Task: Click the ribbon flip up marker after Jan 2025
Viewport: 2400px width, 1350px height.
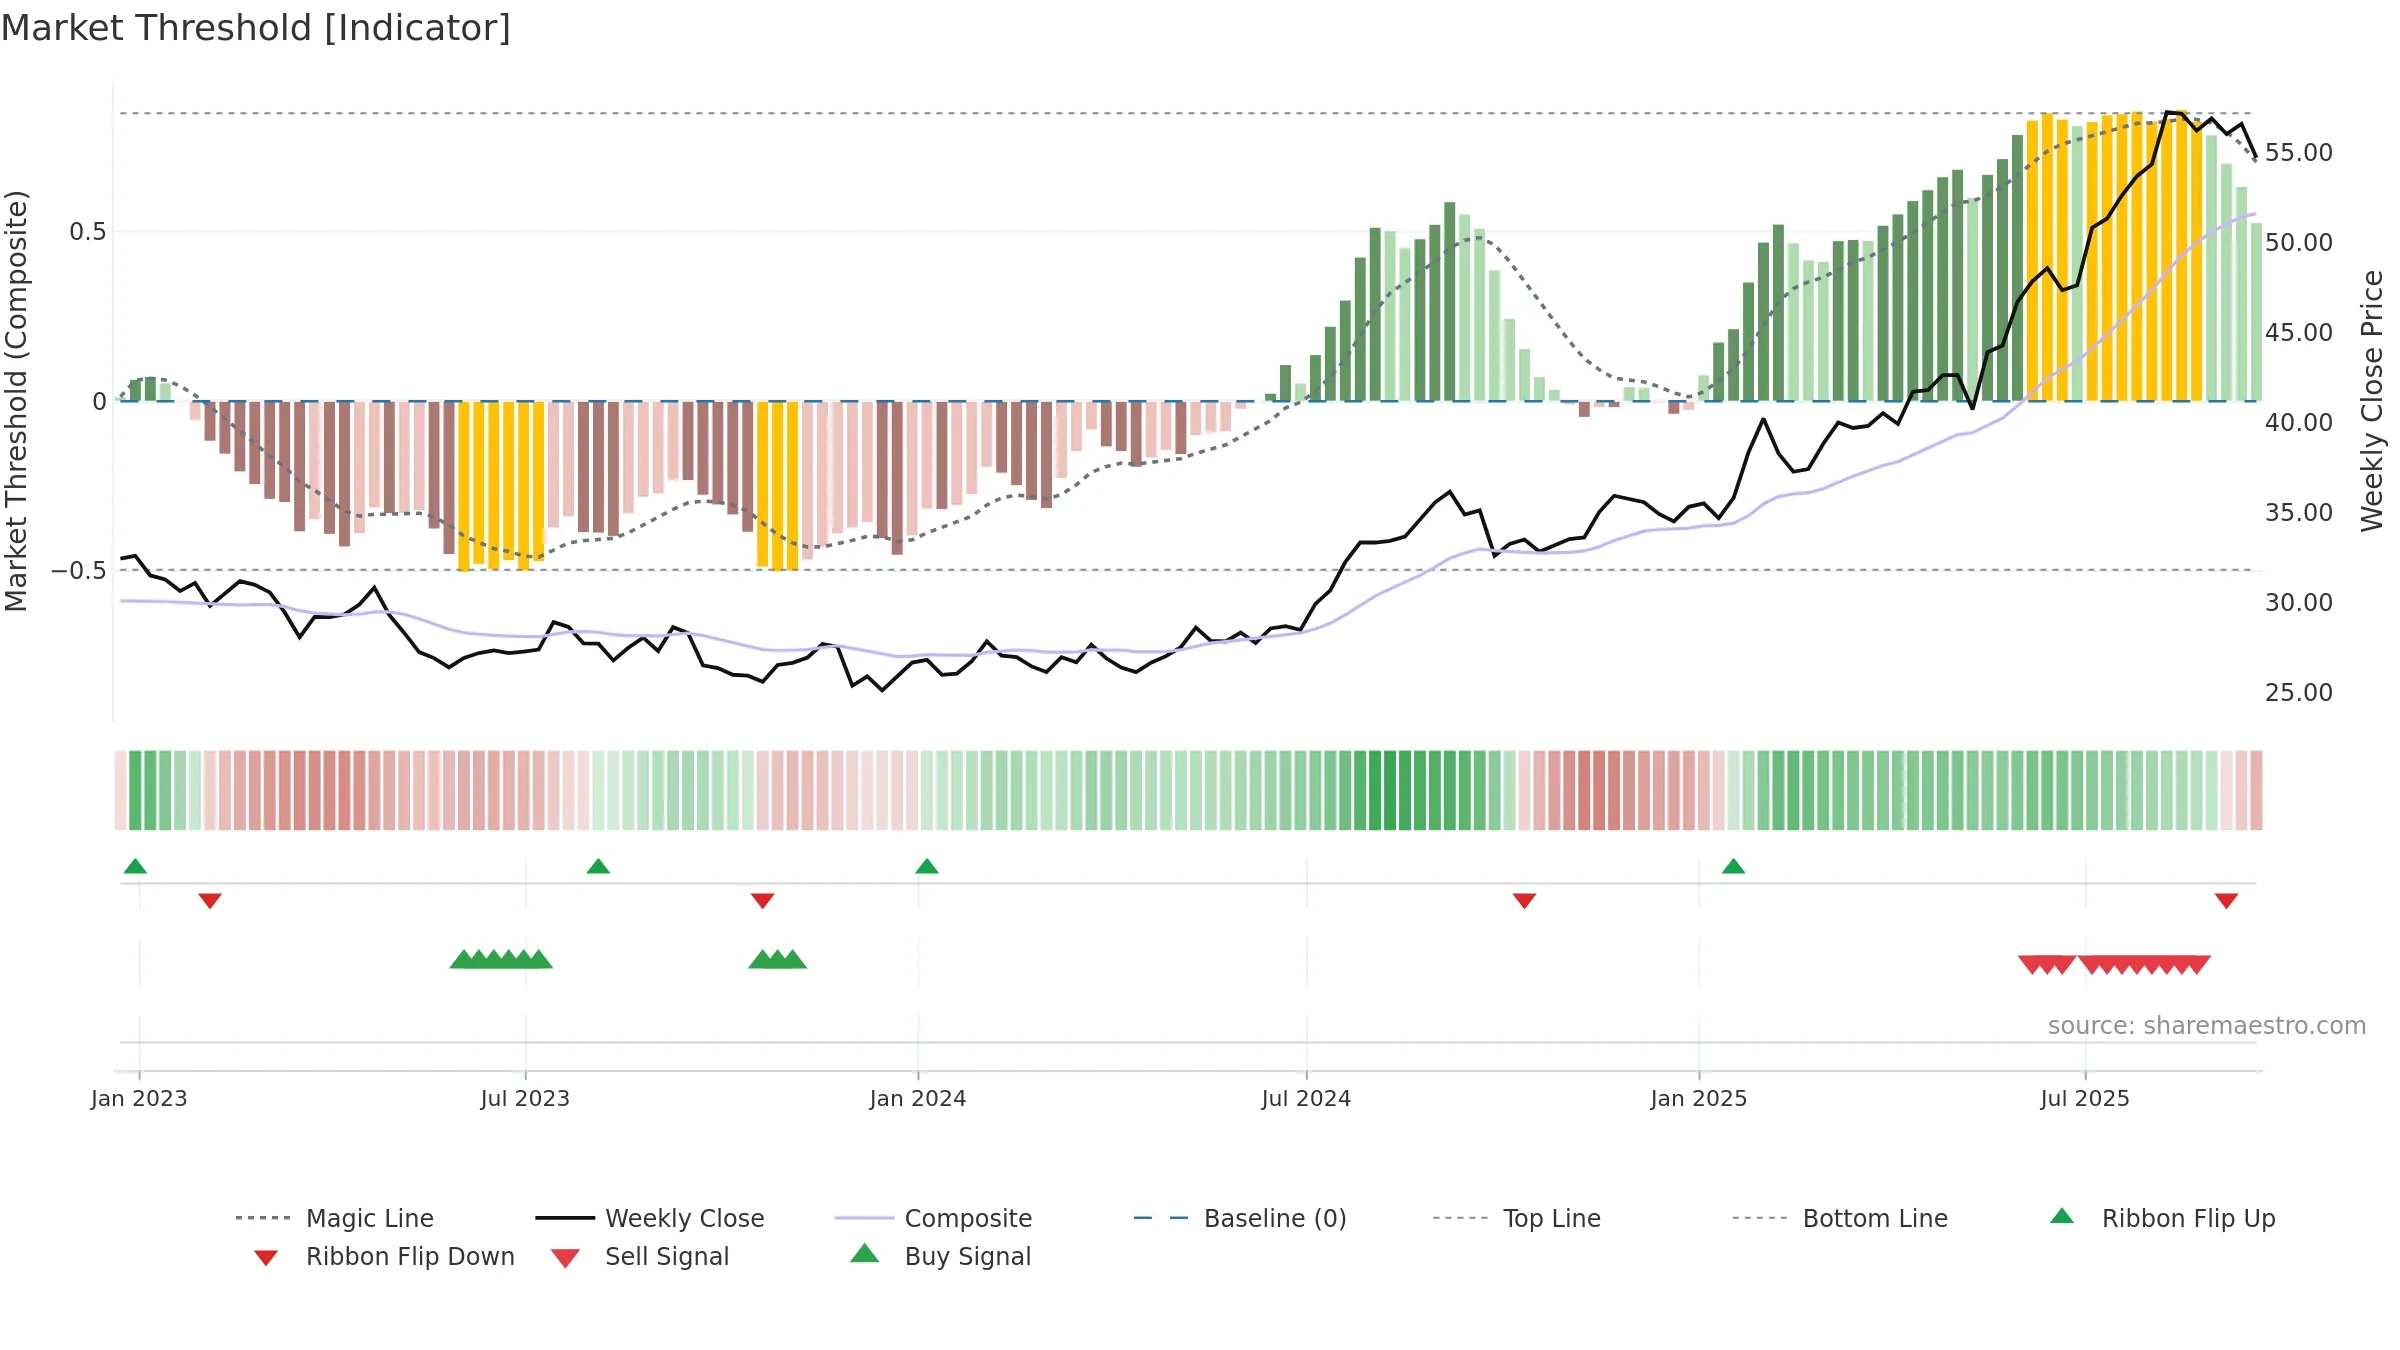Action: (x=1733, y=866)
